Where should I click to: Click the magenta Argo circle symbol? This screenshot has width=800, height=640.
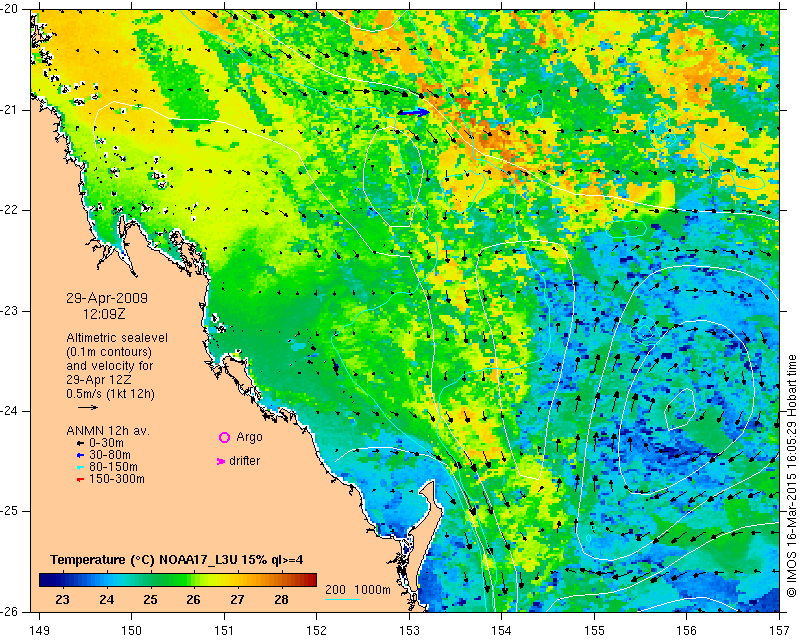point(224,437)
